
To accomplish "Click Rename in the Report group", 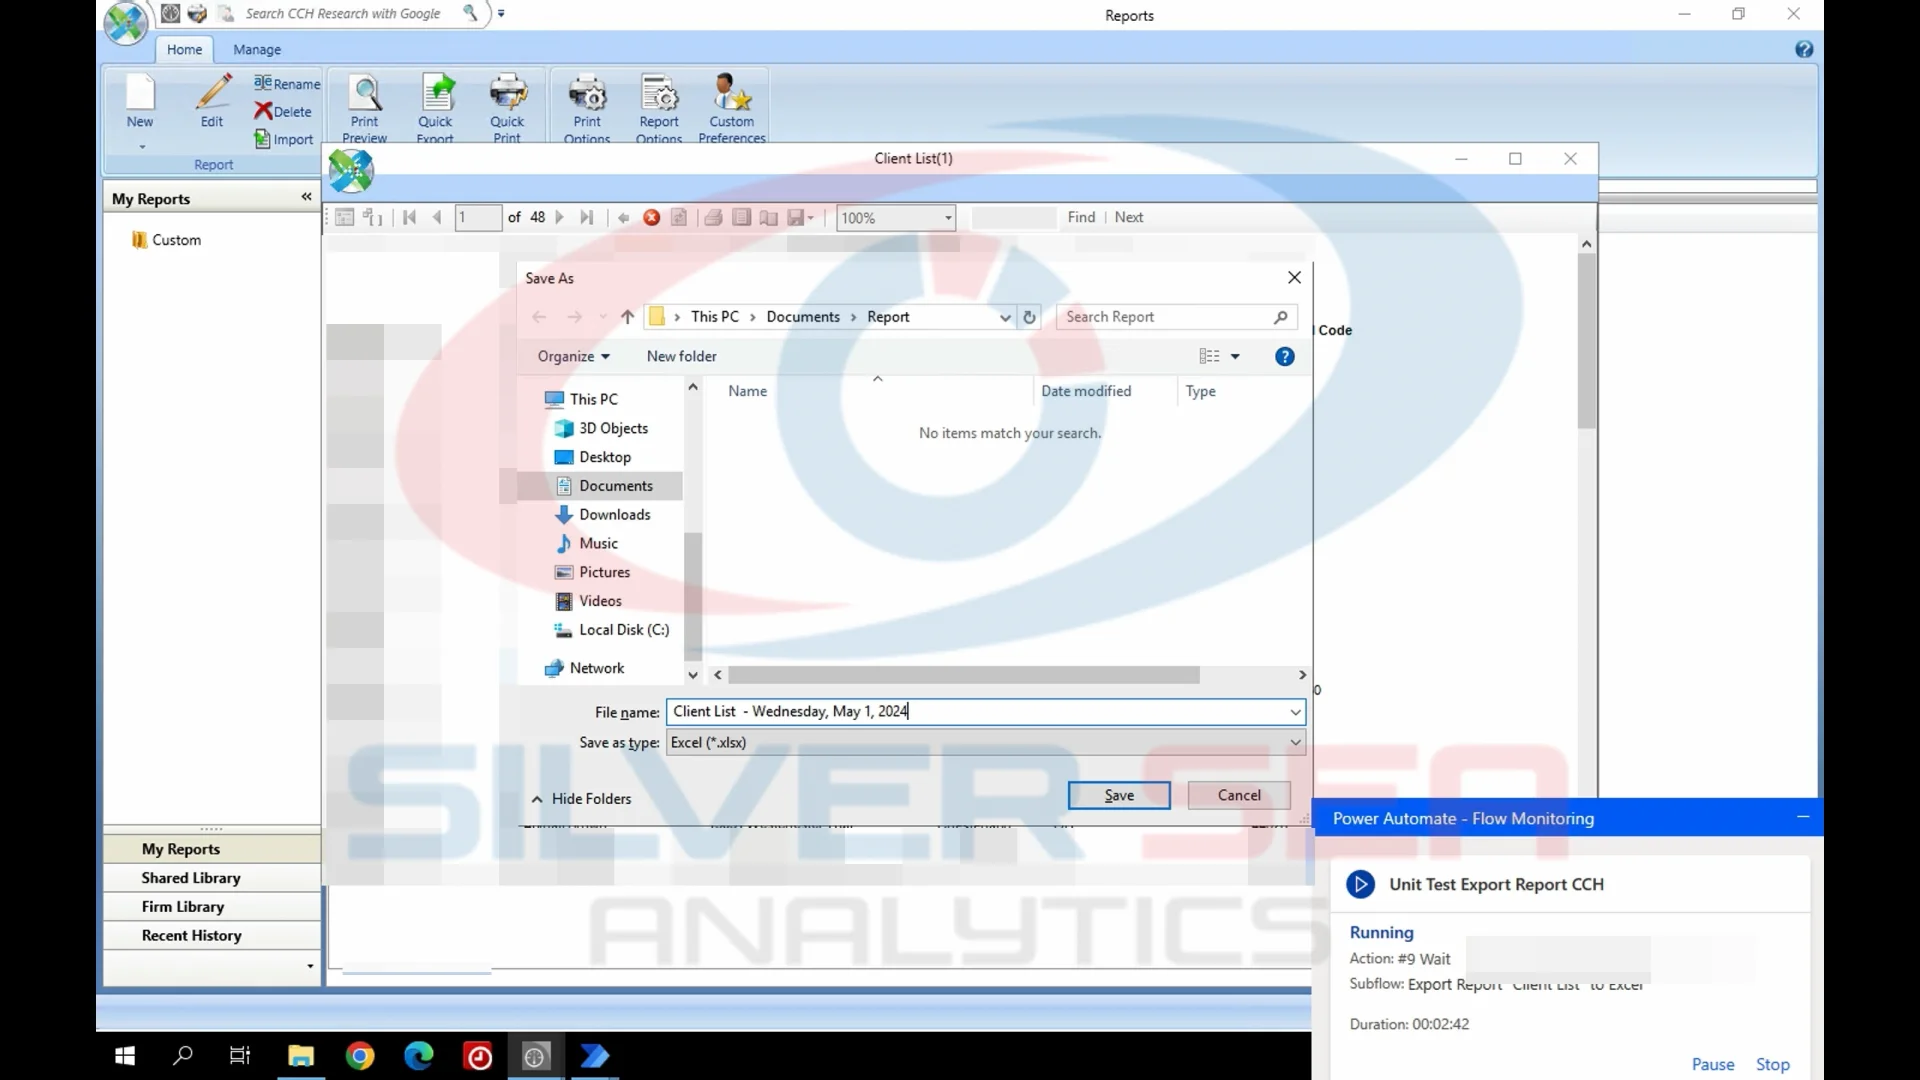I will point(287,84).
